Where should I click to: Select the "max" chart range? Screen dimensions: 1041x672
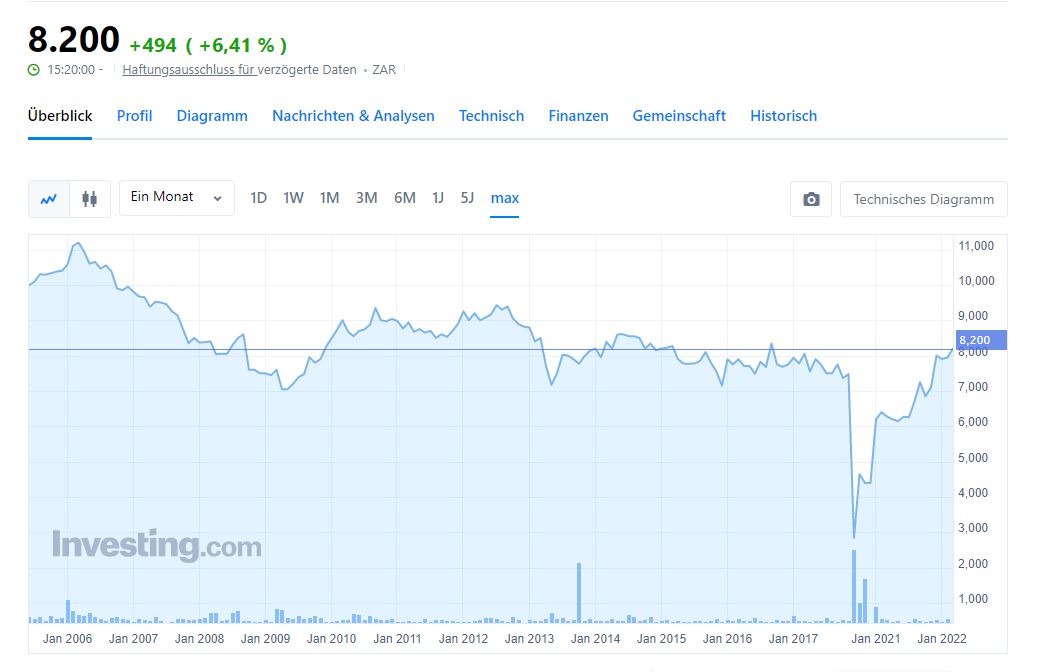[x=504, y=198]
